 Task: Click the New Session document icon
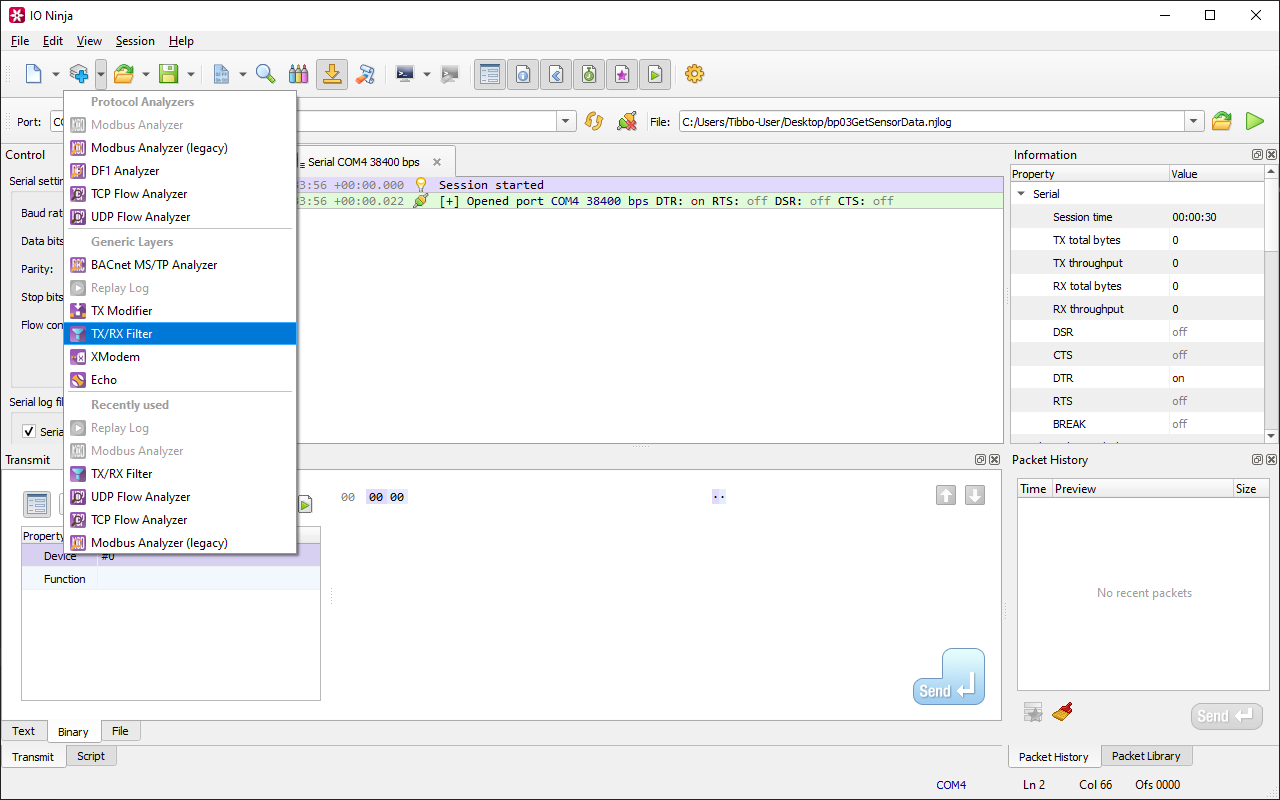34,74
